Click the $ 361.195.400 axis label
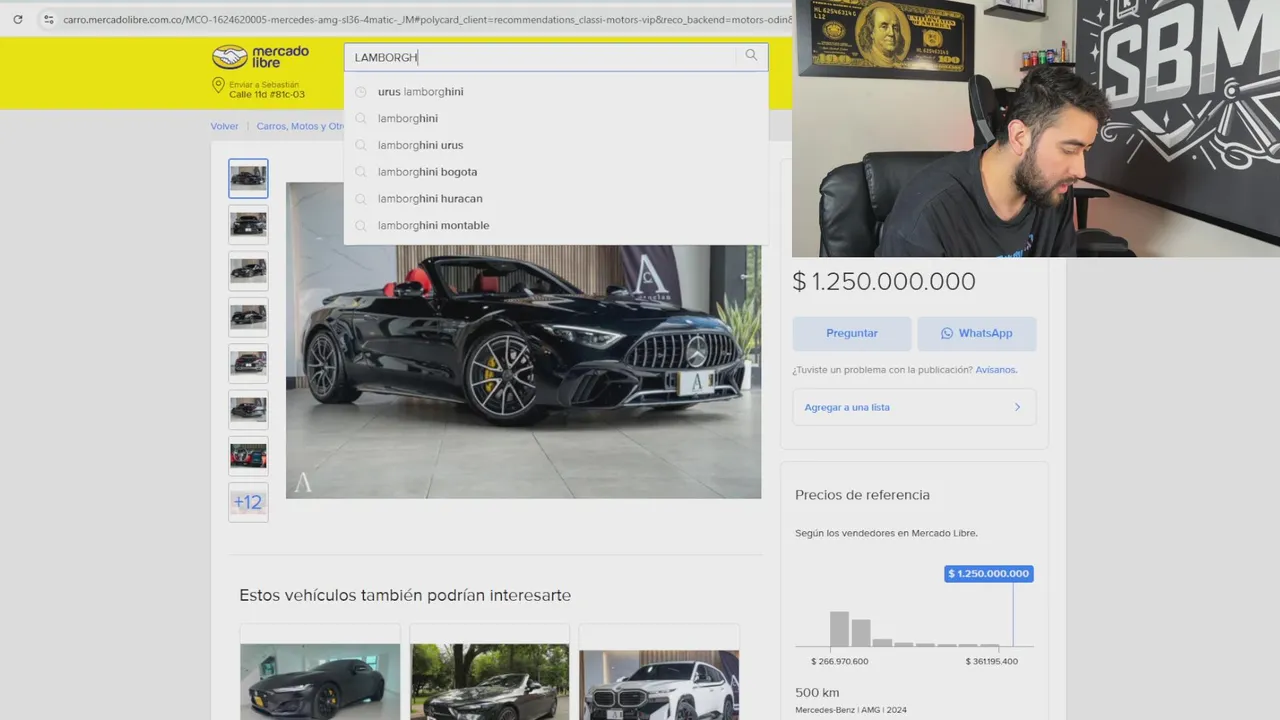This screenshot has height=720, width=1280. [x=991, y=662]
